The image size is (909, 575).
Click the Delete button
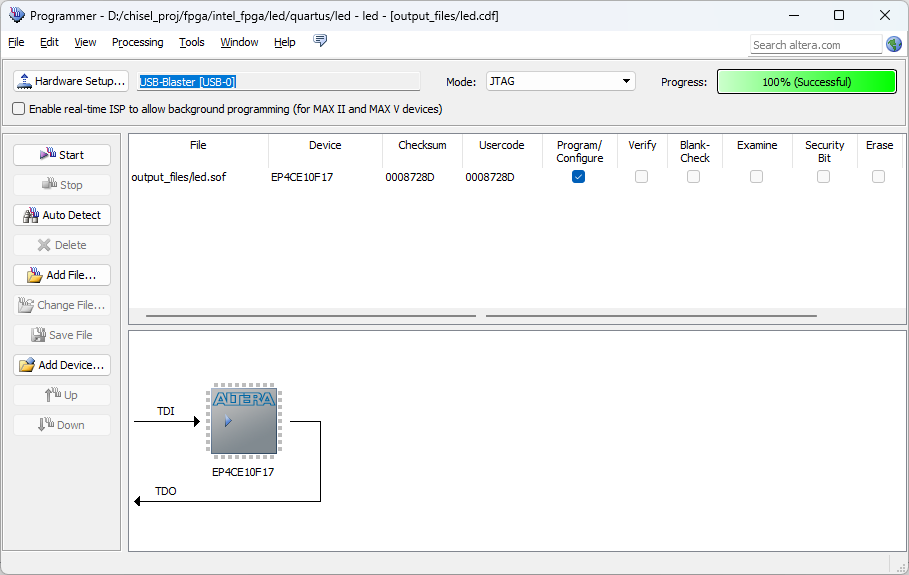click(62, 245)
